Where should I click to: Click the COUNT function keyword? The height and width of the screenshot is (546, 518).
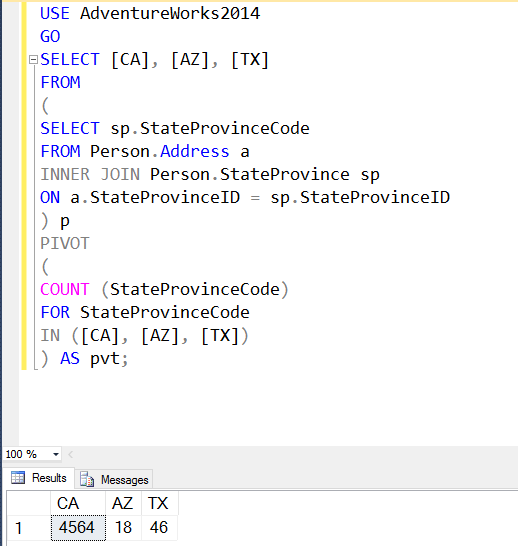(65, 289)
